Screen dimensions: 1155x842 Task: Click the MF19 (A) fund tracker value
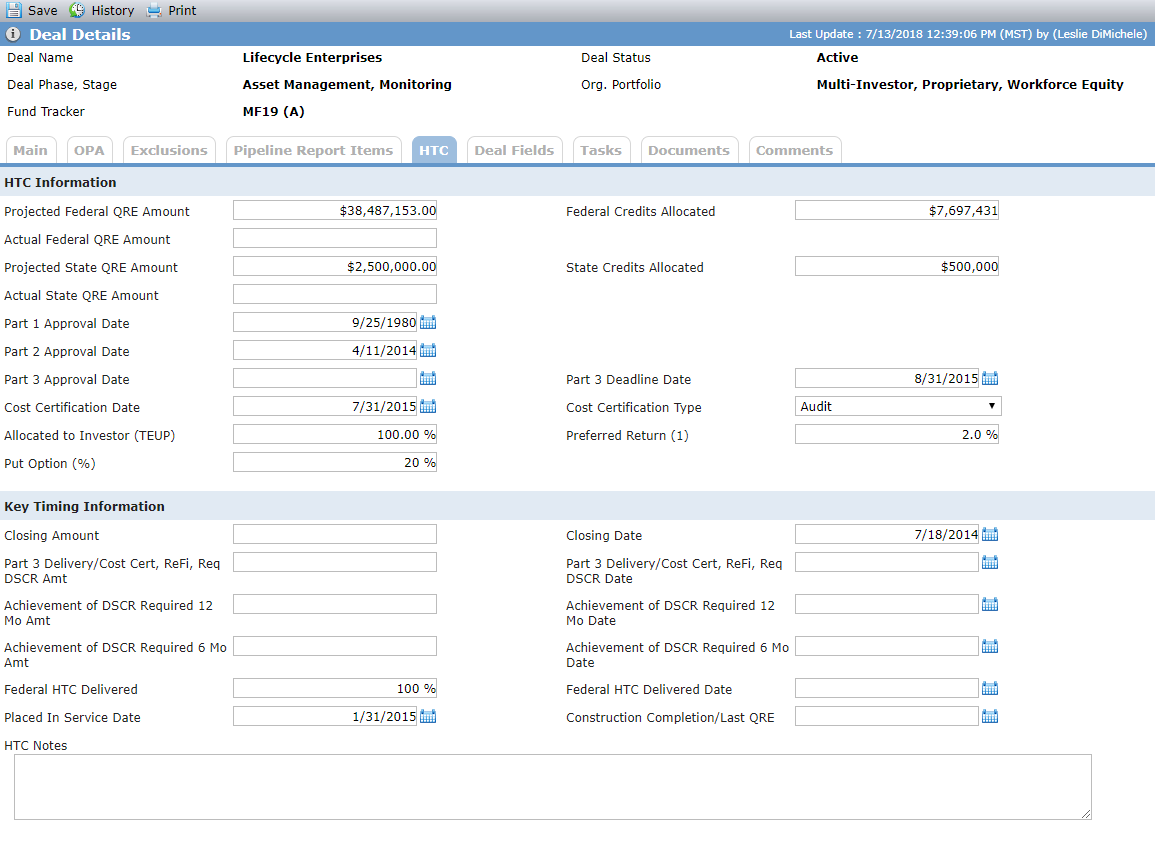[273, 112]
